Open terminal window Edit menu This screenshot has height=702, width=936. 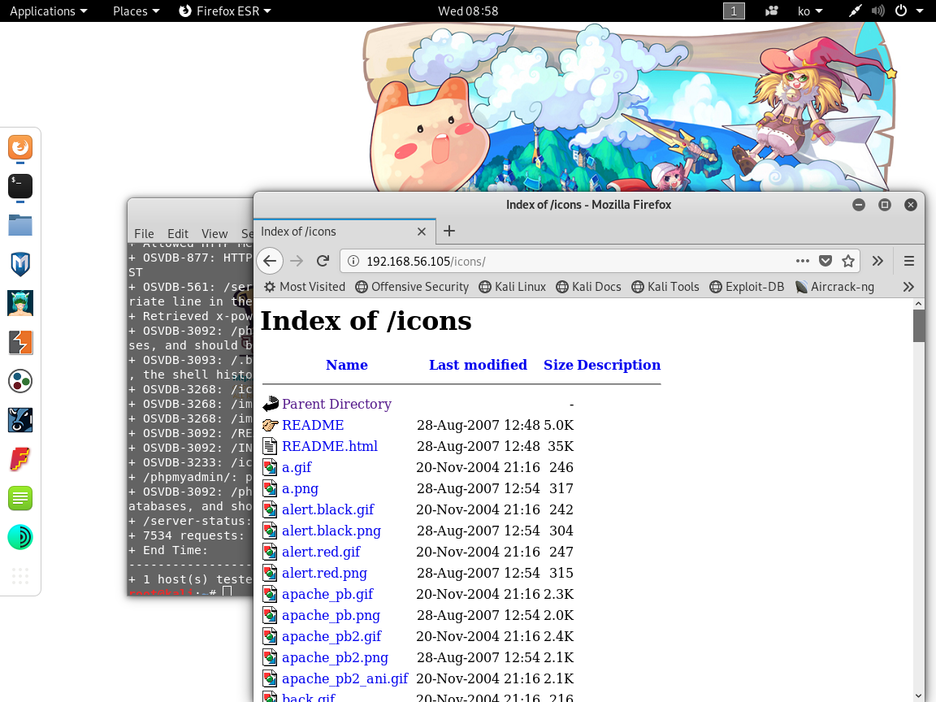click(178, 233)
